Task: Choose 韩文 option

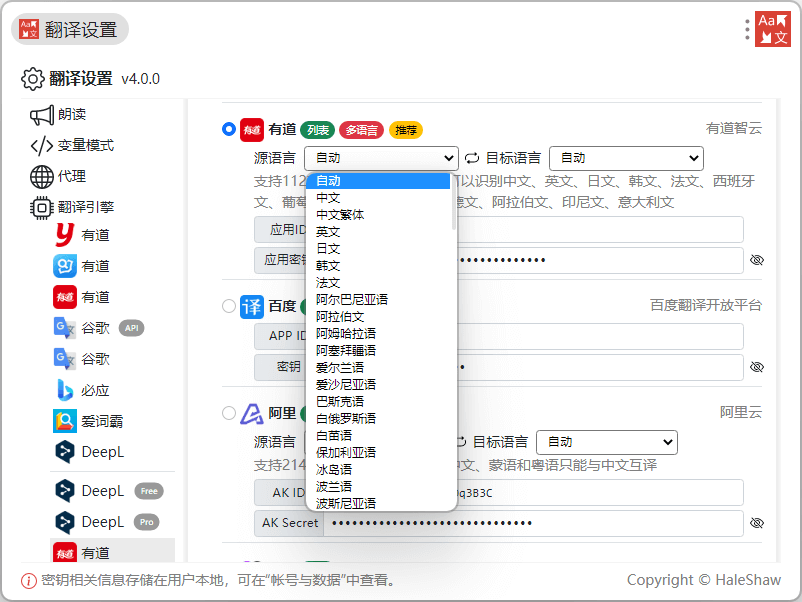Action: (x=378, y=266)
